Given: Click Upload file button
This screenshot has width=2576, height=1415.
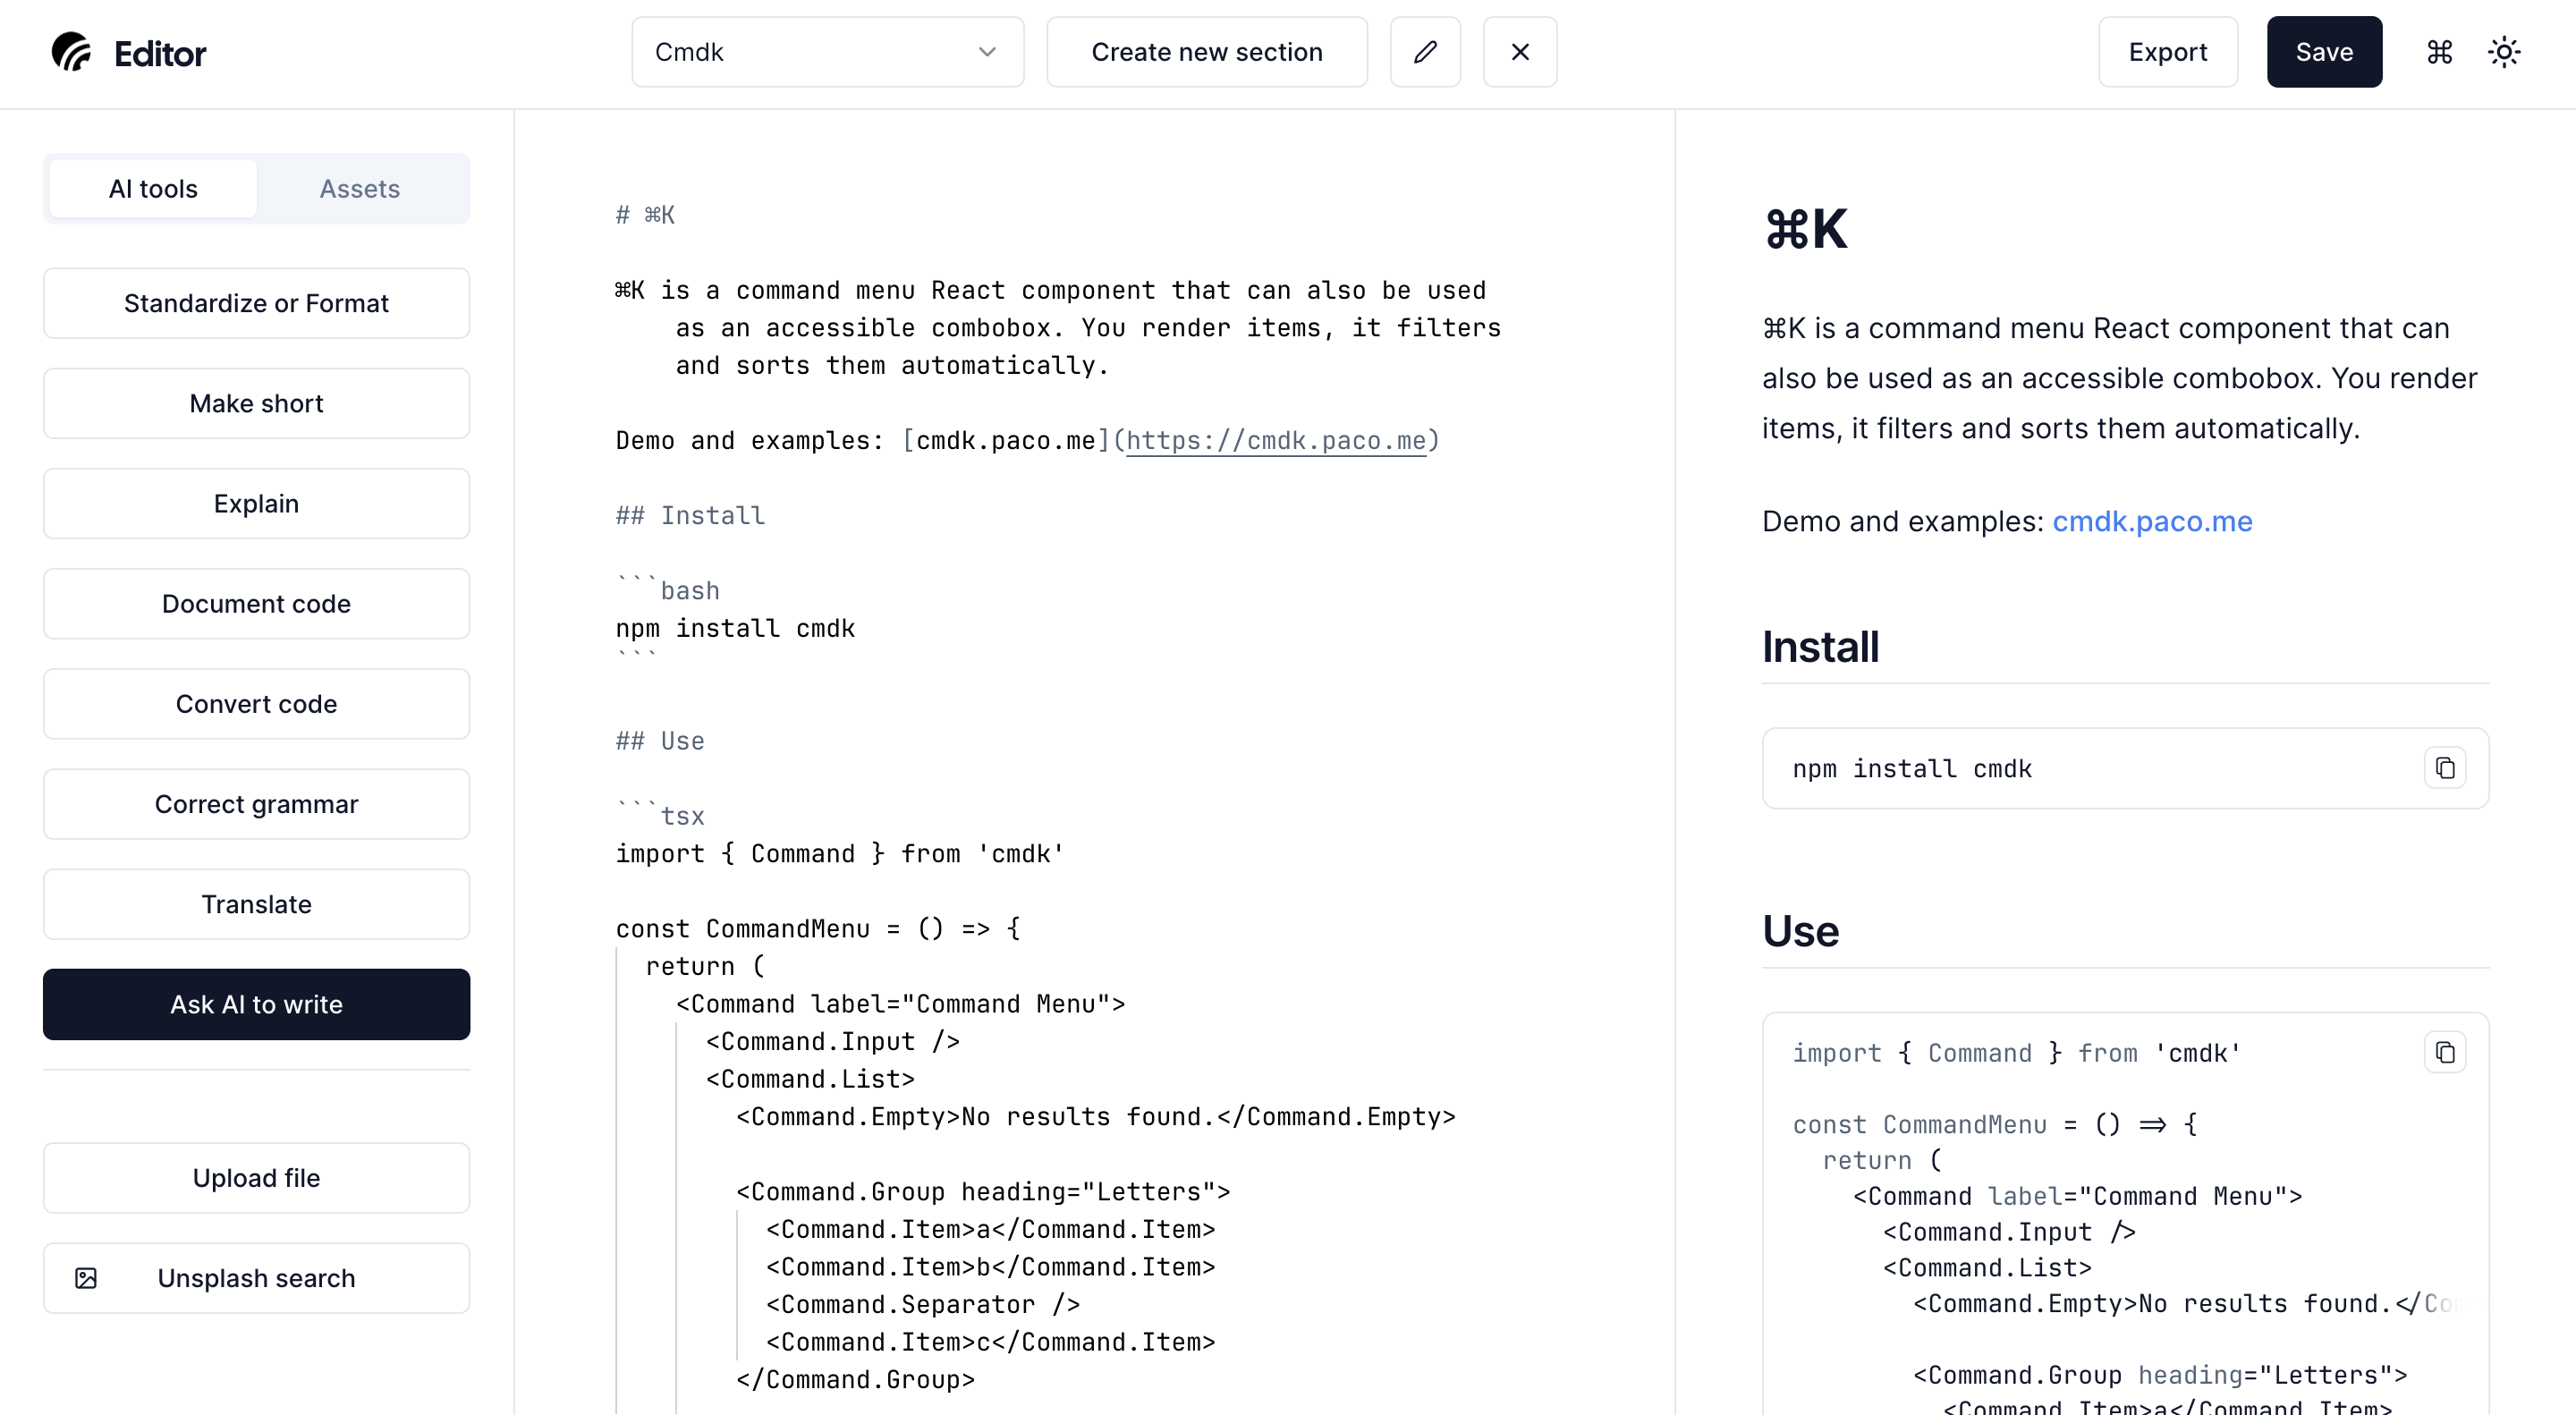Looking at the screenshot, I should coord(256,1178).
